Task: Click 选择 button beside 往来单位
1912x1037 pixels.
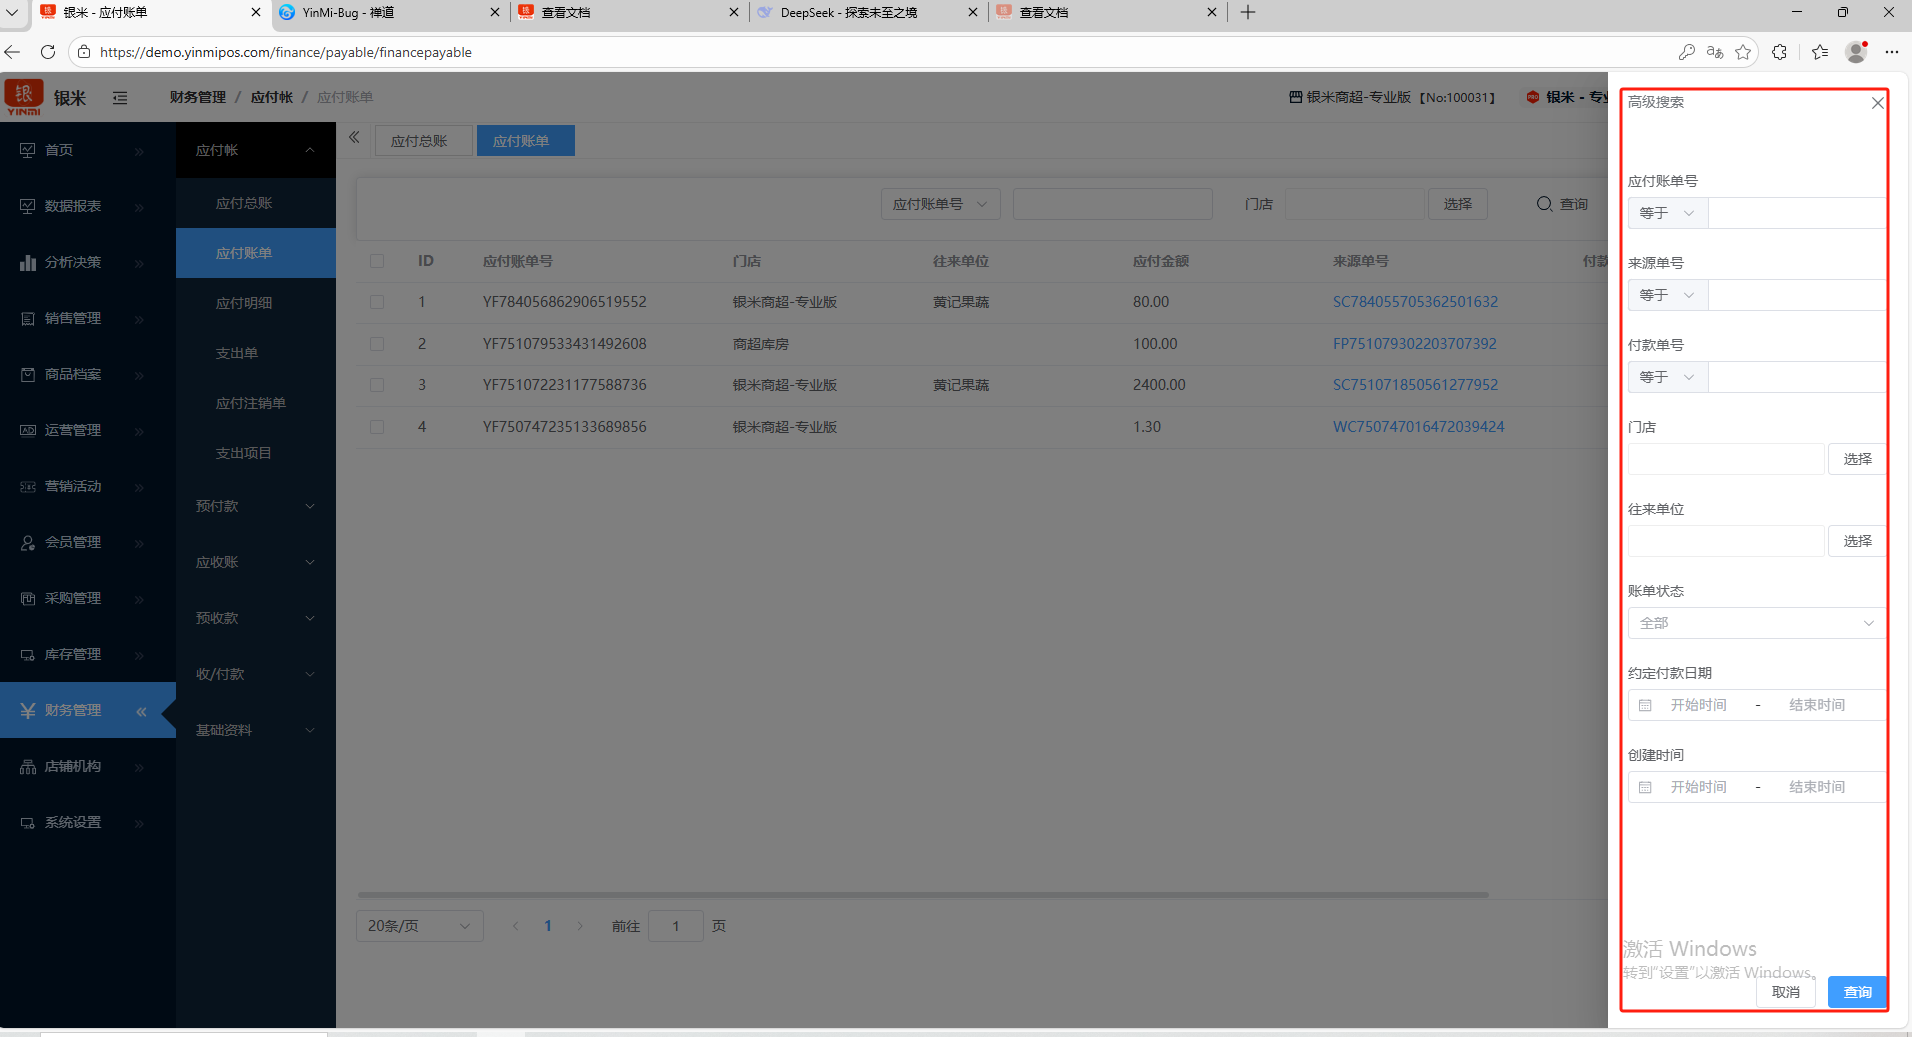Action: pos(1857,541)
